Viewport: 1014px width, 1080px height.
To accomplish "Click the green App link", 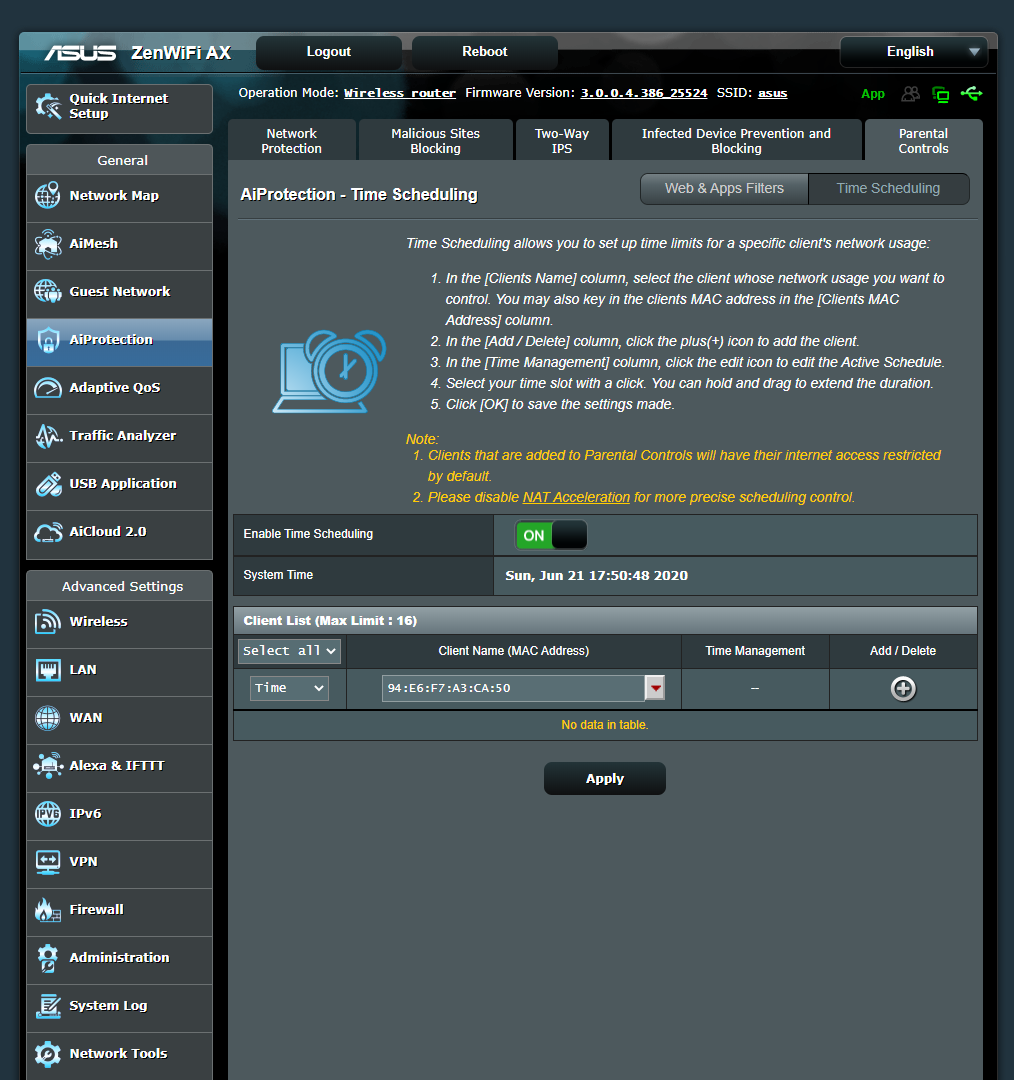I will pyautogui.click(x=873, y=94).
